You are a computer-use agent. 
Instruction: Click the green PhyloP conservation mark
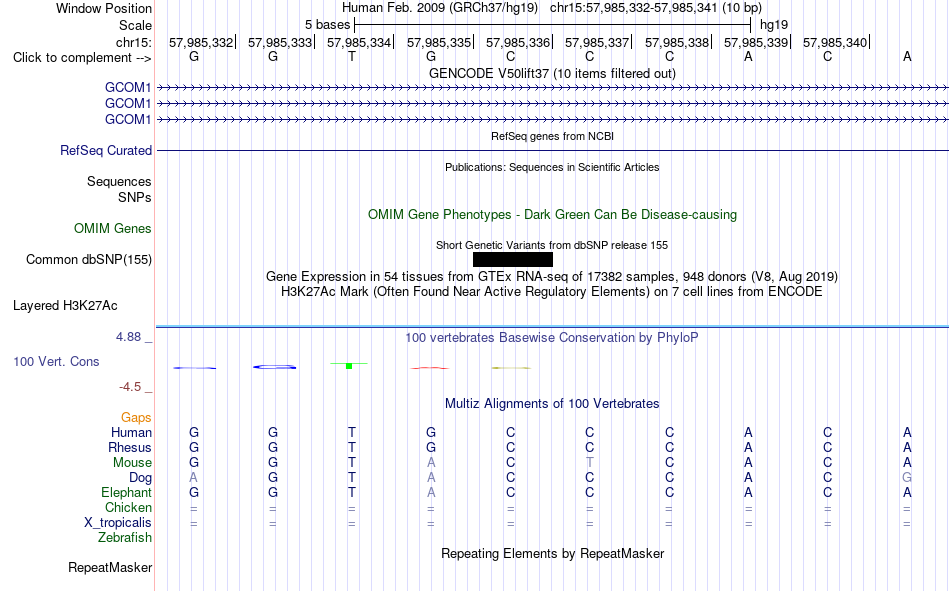[x=349, y=365]
